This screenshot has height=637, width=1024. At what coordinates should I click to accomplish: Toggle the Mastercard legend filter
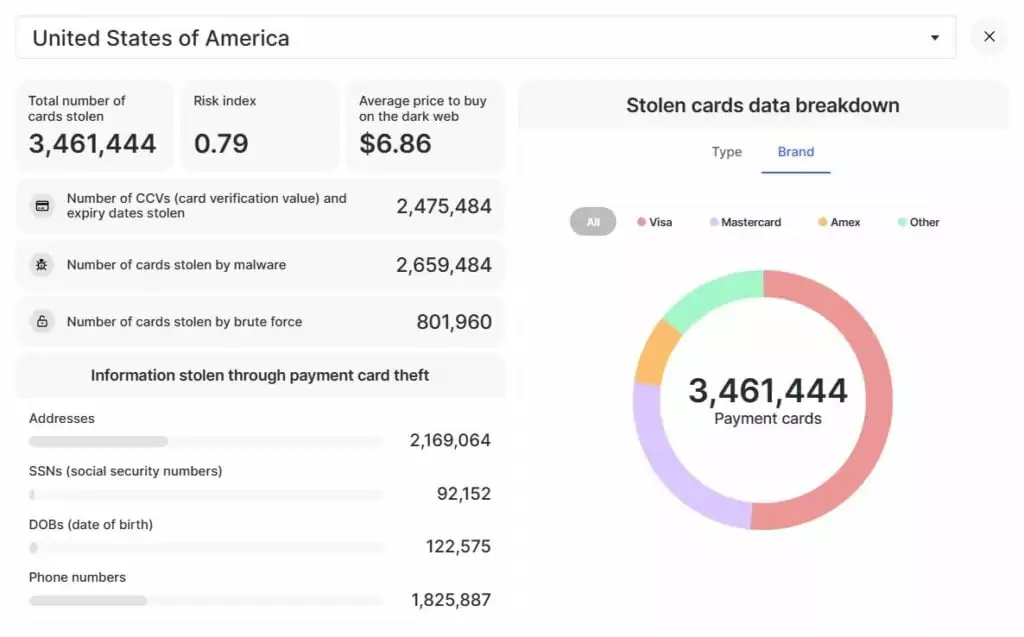coord(745,222)
